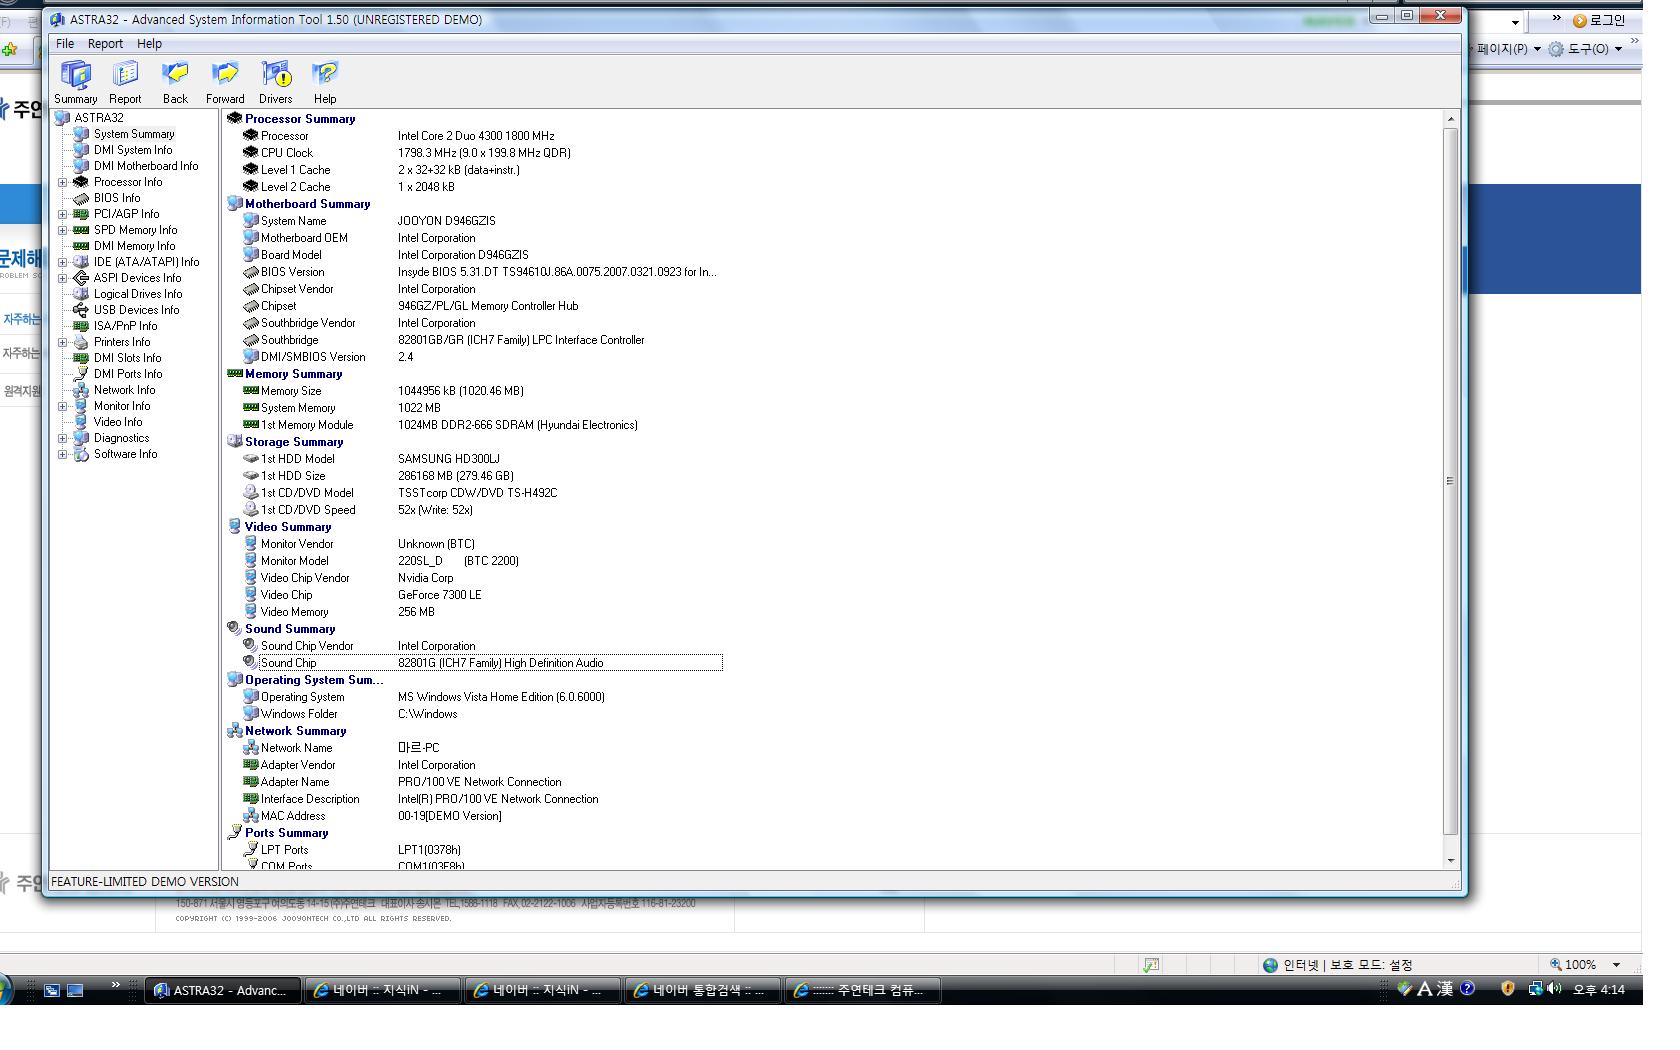Select BIOS Info in the tree
Viewport: 1680px width, 1050px height.
(117, 198)
